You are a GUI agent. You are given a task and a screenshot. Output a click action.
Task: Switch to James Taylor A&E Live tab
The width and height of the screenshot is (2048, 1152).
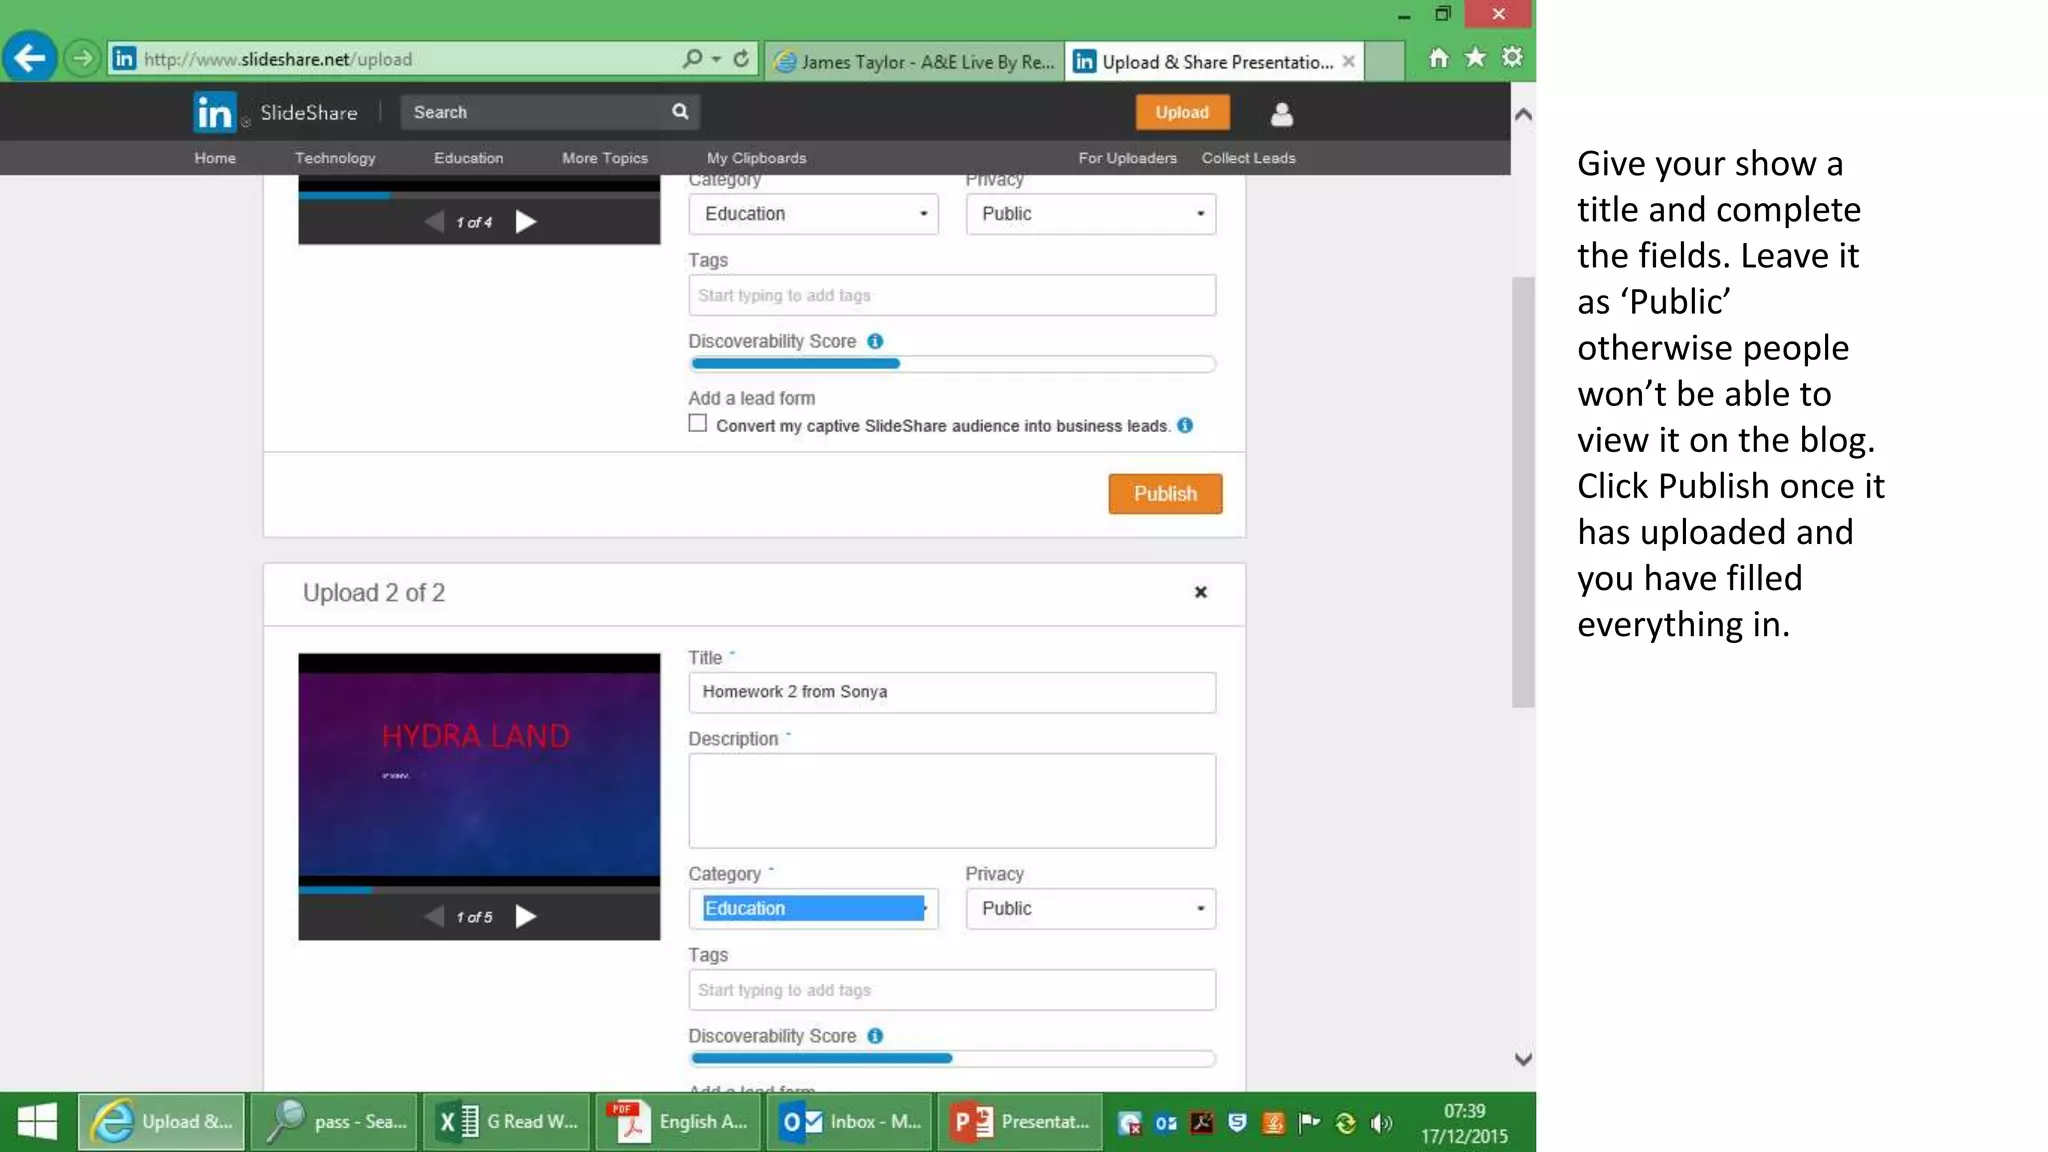pos(915,61)
